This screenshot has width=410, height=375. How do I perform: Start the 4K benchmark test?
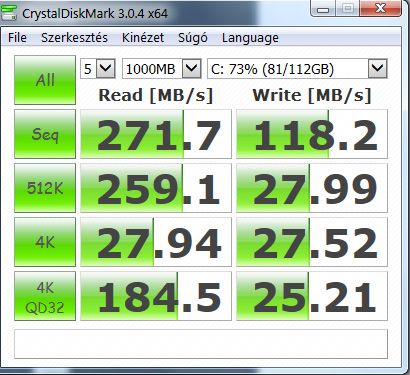pyautogui.click(x=45, y=242)
